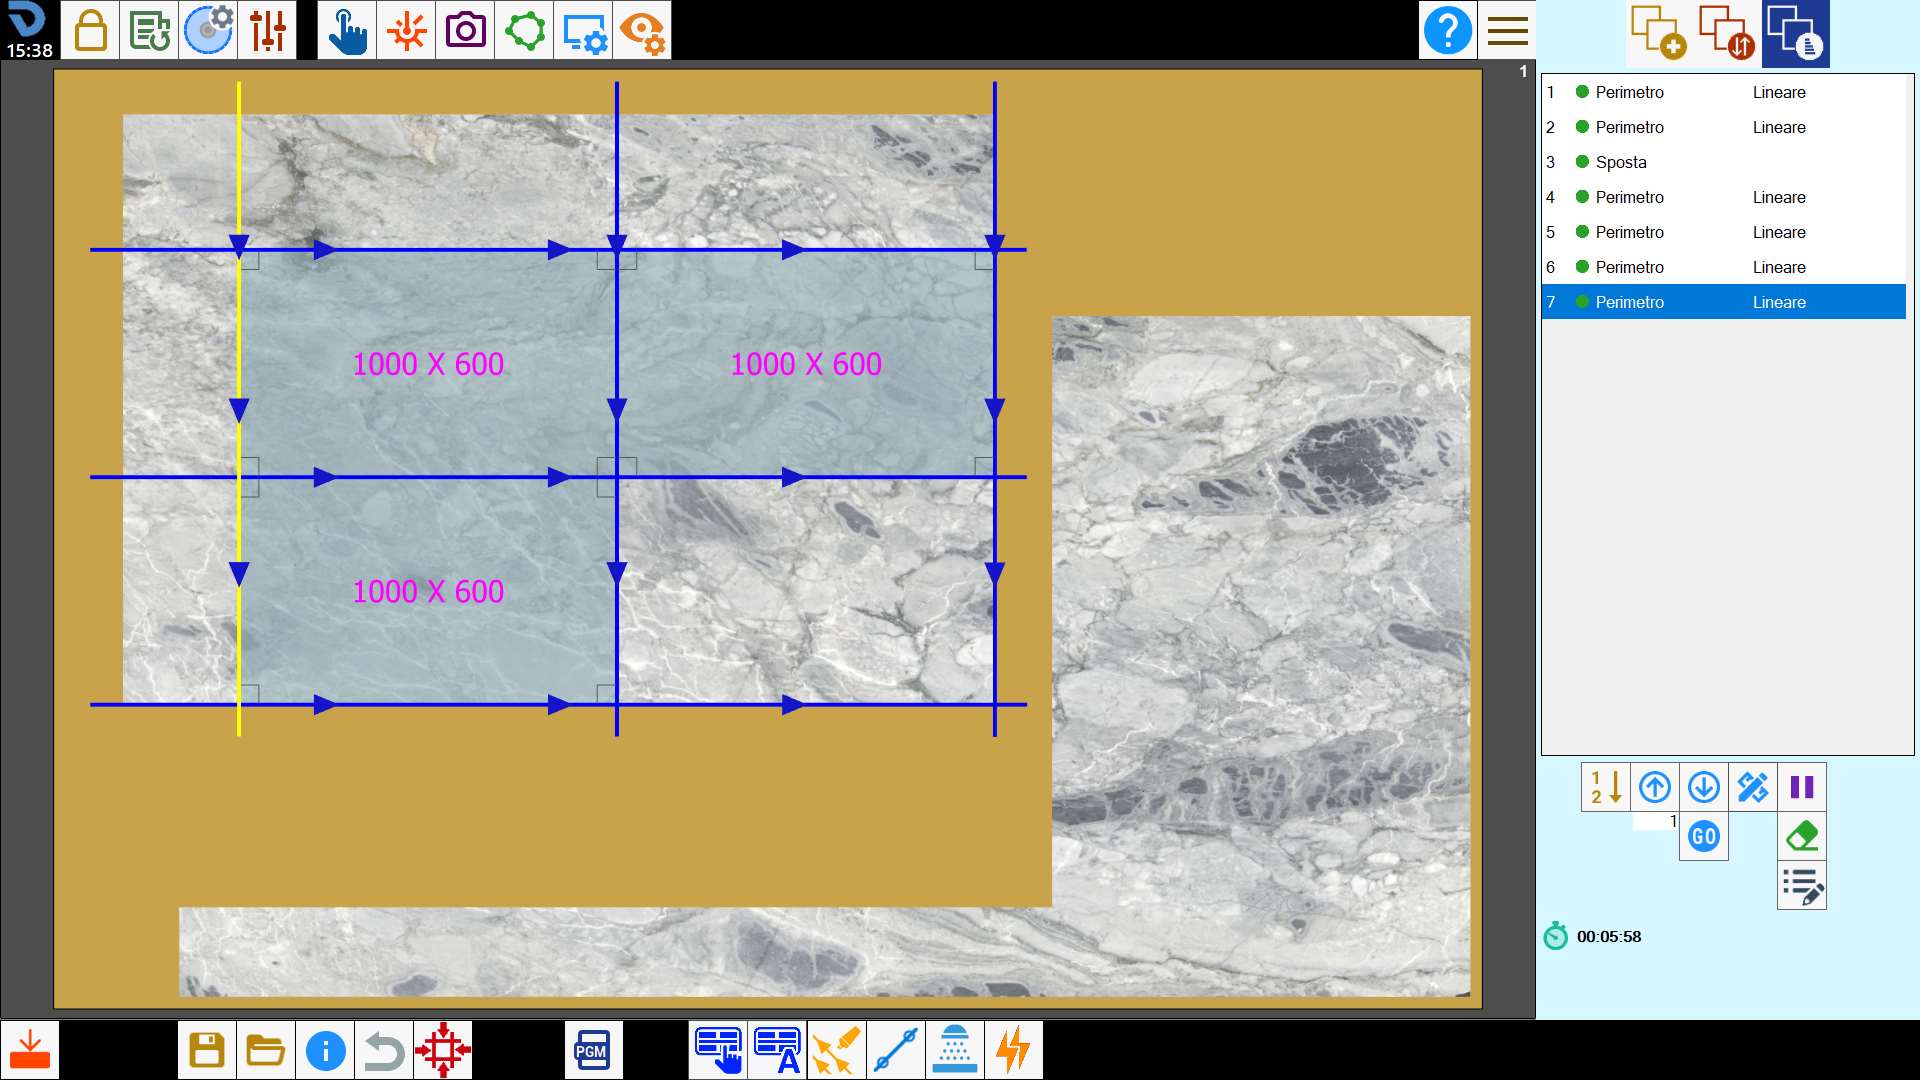1920x1080 pixels.
Task: Click the red center-alignment arrows icon
Action: tap(443, 1050)
